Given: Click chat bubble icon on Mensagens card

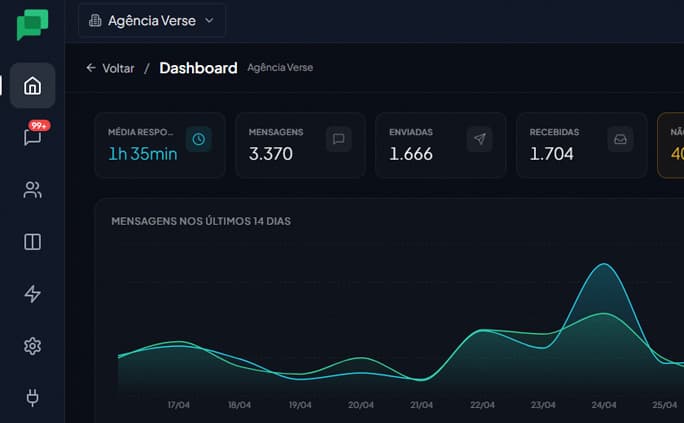Looking at the screenshot, I should [x=339, y=139].
